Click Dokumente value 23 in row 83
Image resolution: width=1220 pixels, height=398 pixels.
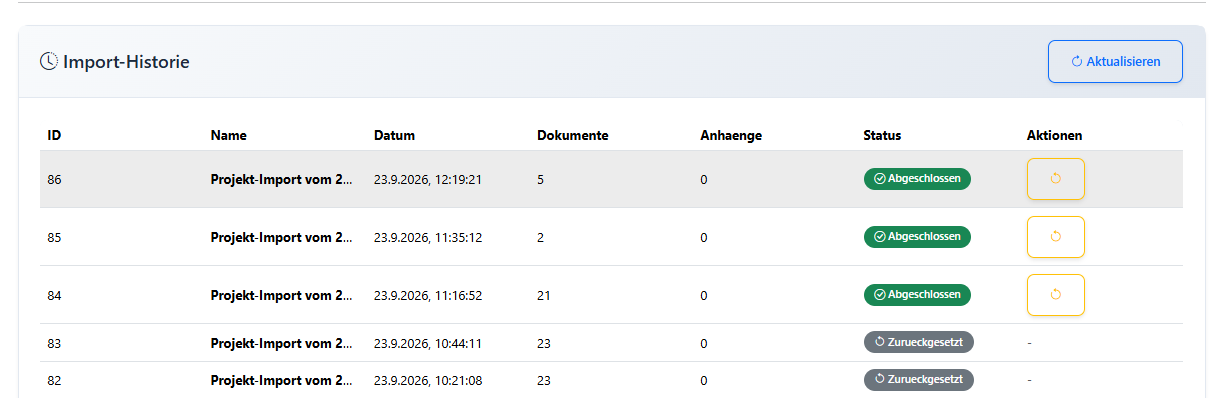(x=544, y=343)
